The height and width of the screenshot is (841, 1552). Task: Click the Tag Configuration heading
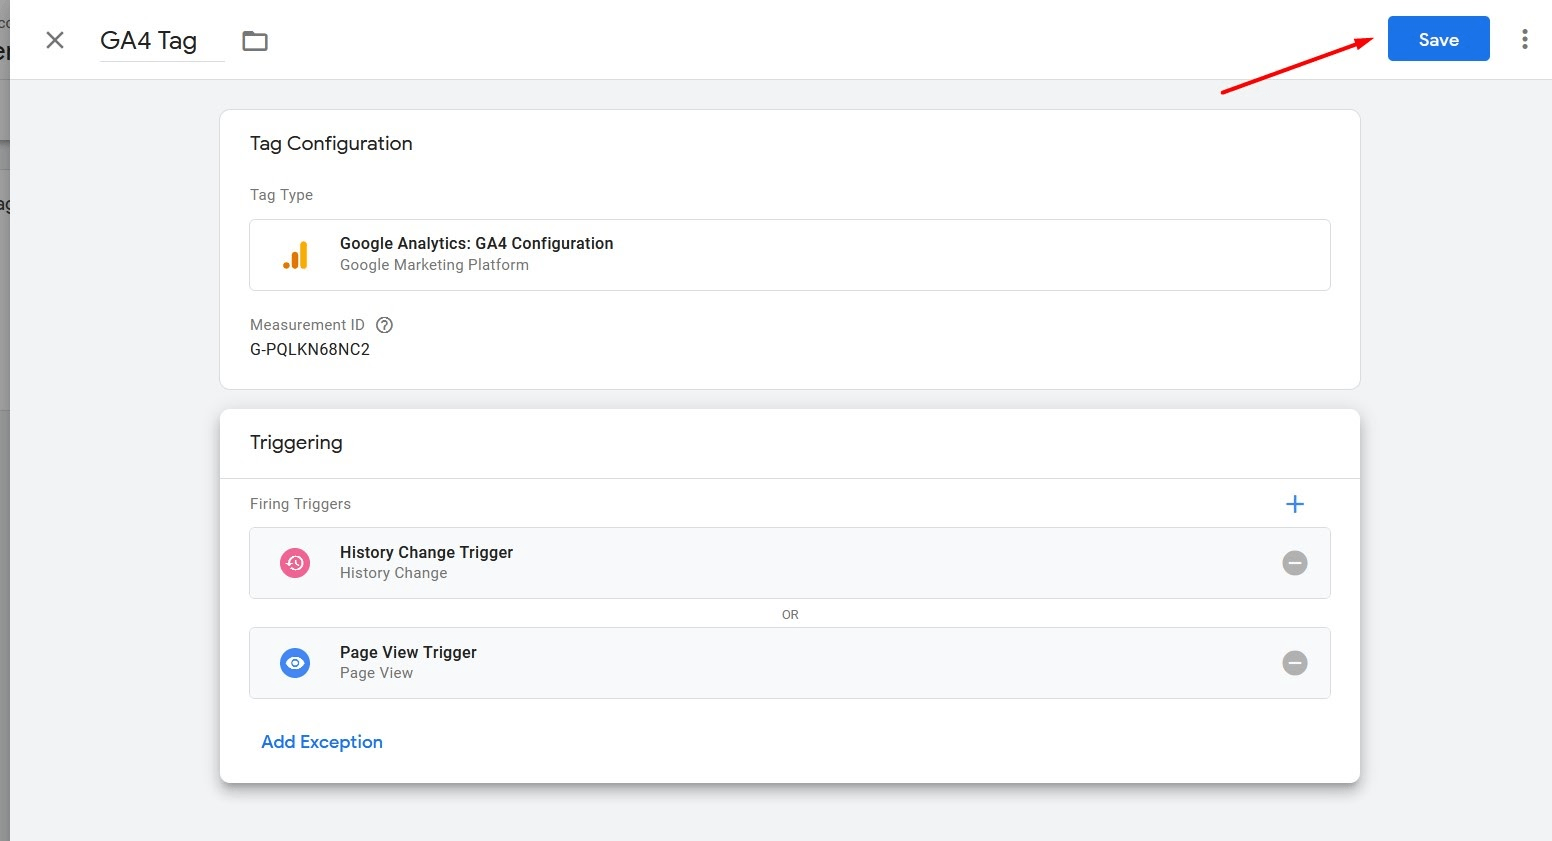[331, 143]
